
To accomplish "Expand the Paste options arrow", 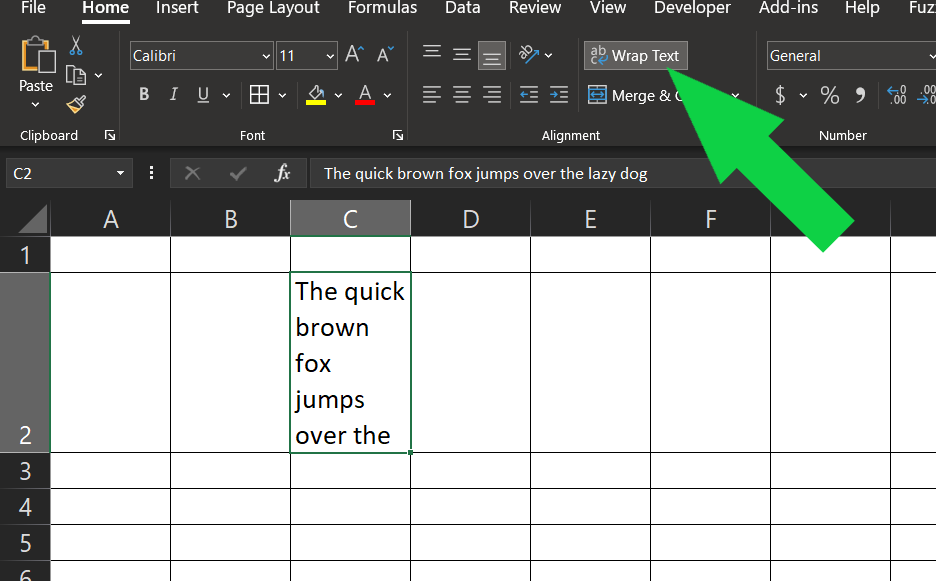I will [x=35, y=105].
